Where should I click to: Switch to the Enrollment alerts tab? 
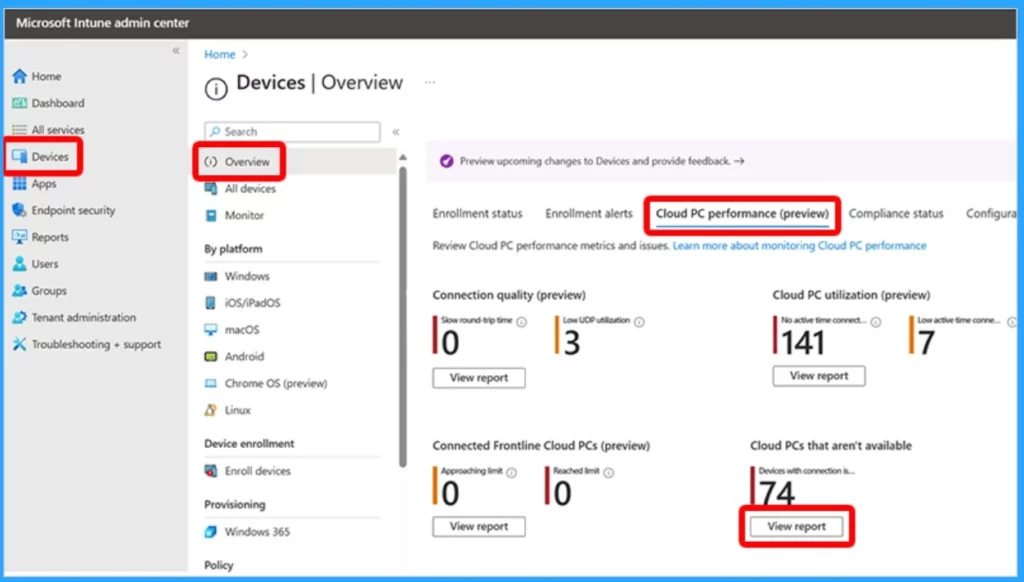click(x=589, y=214)
